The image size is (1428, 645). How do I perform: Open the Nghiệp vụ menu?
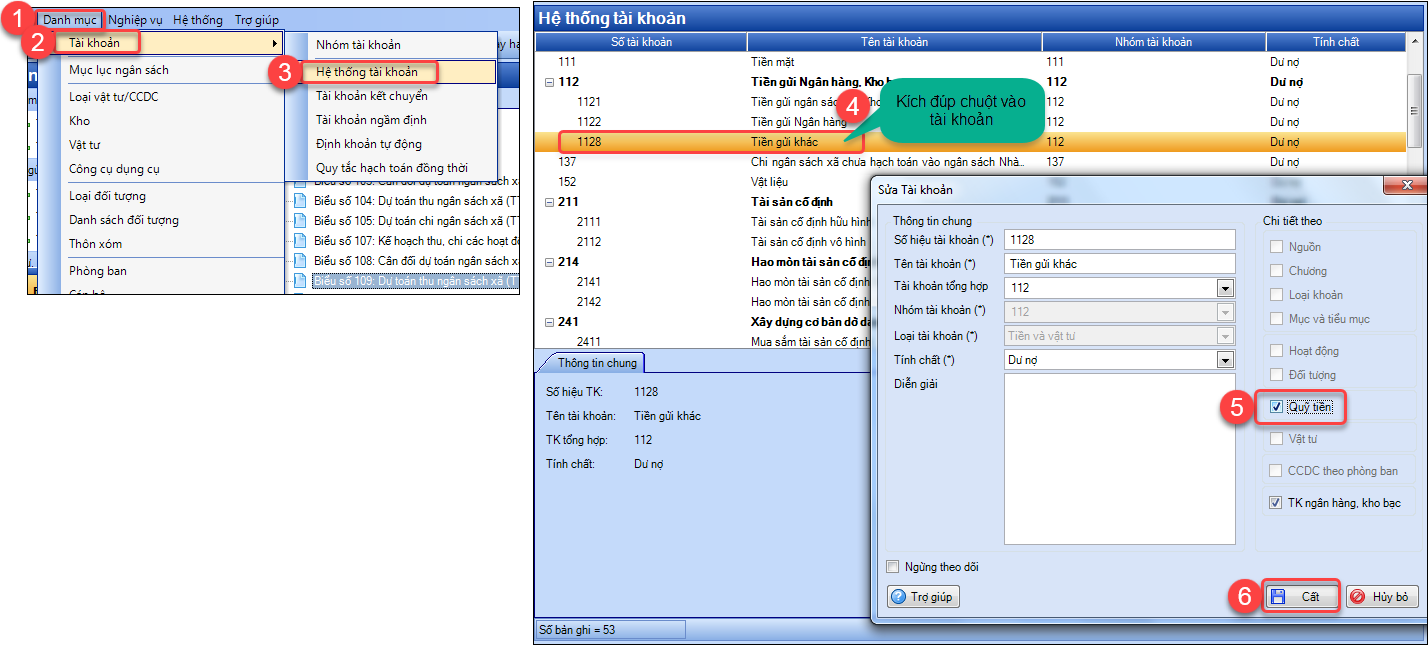pos(135,20)
